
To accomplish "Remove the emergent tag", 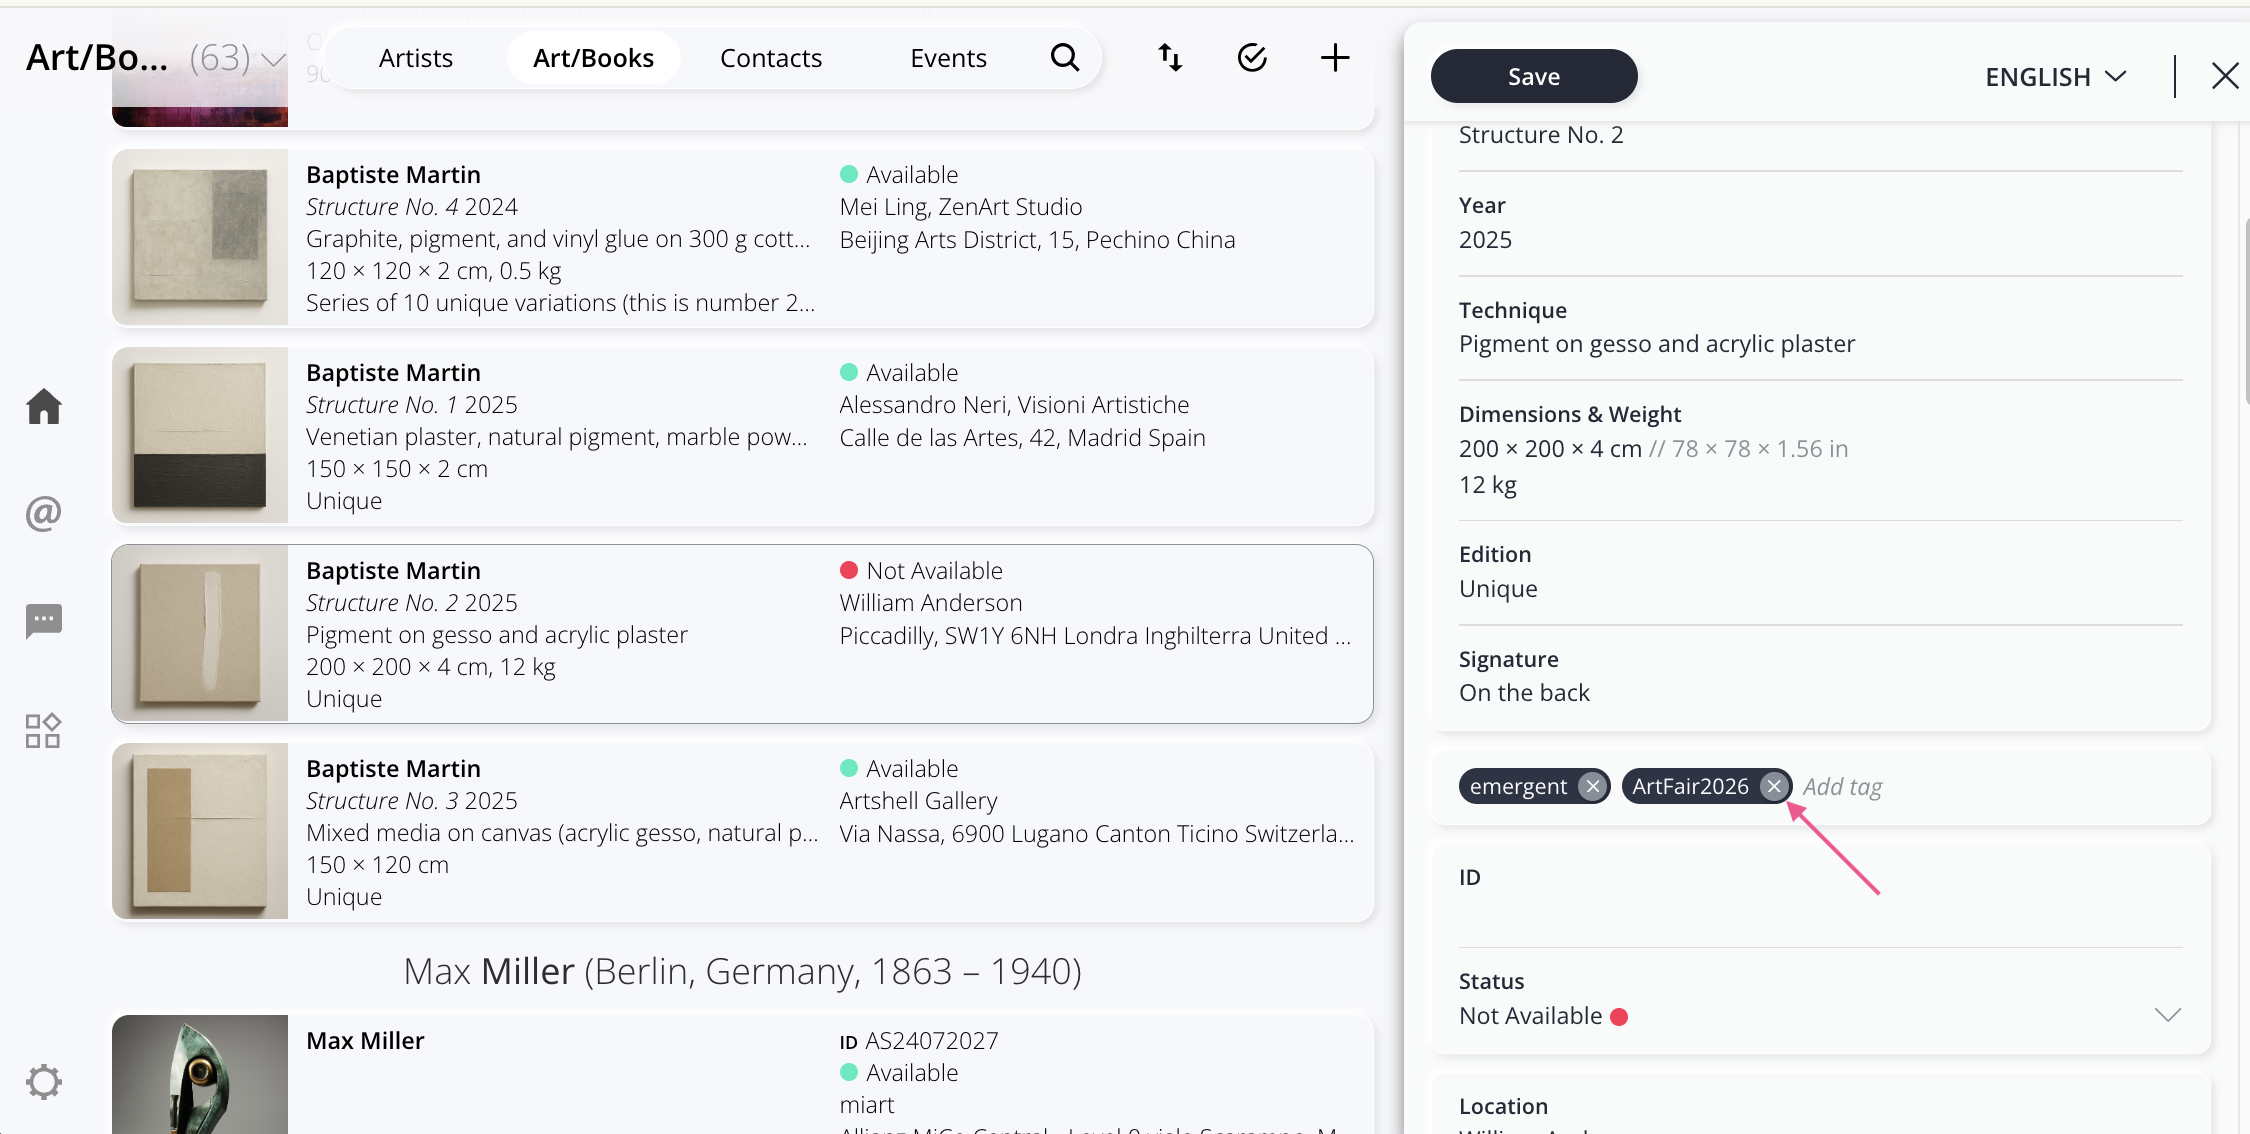I will click(1592, 787).
